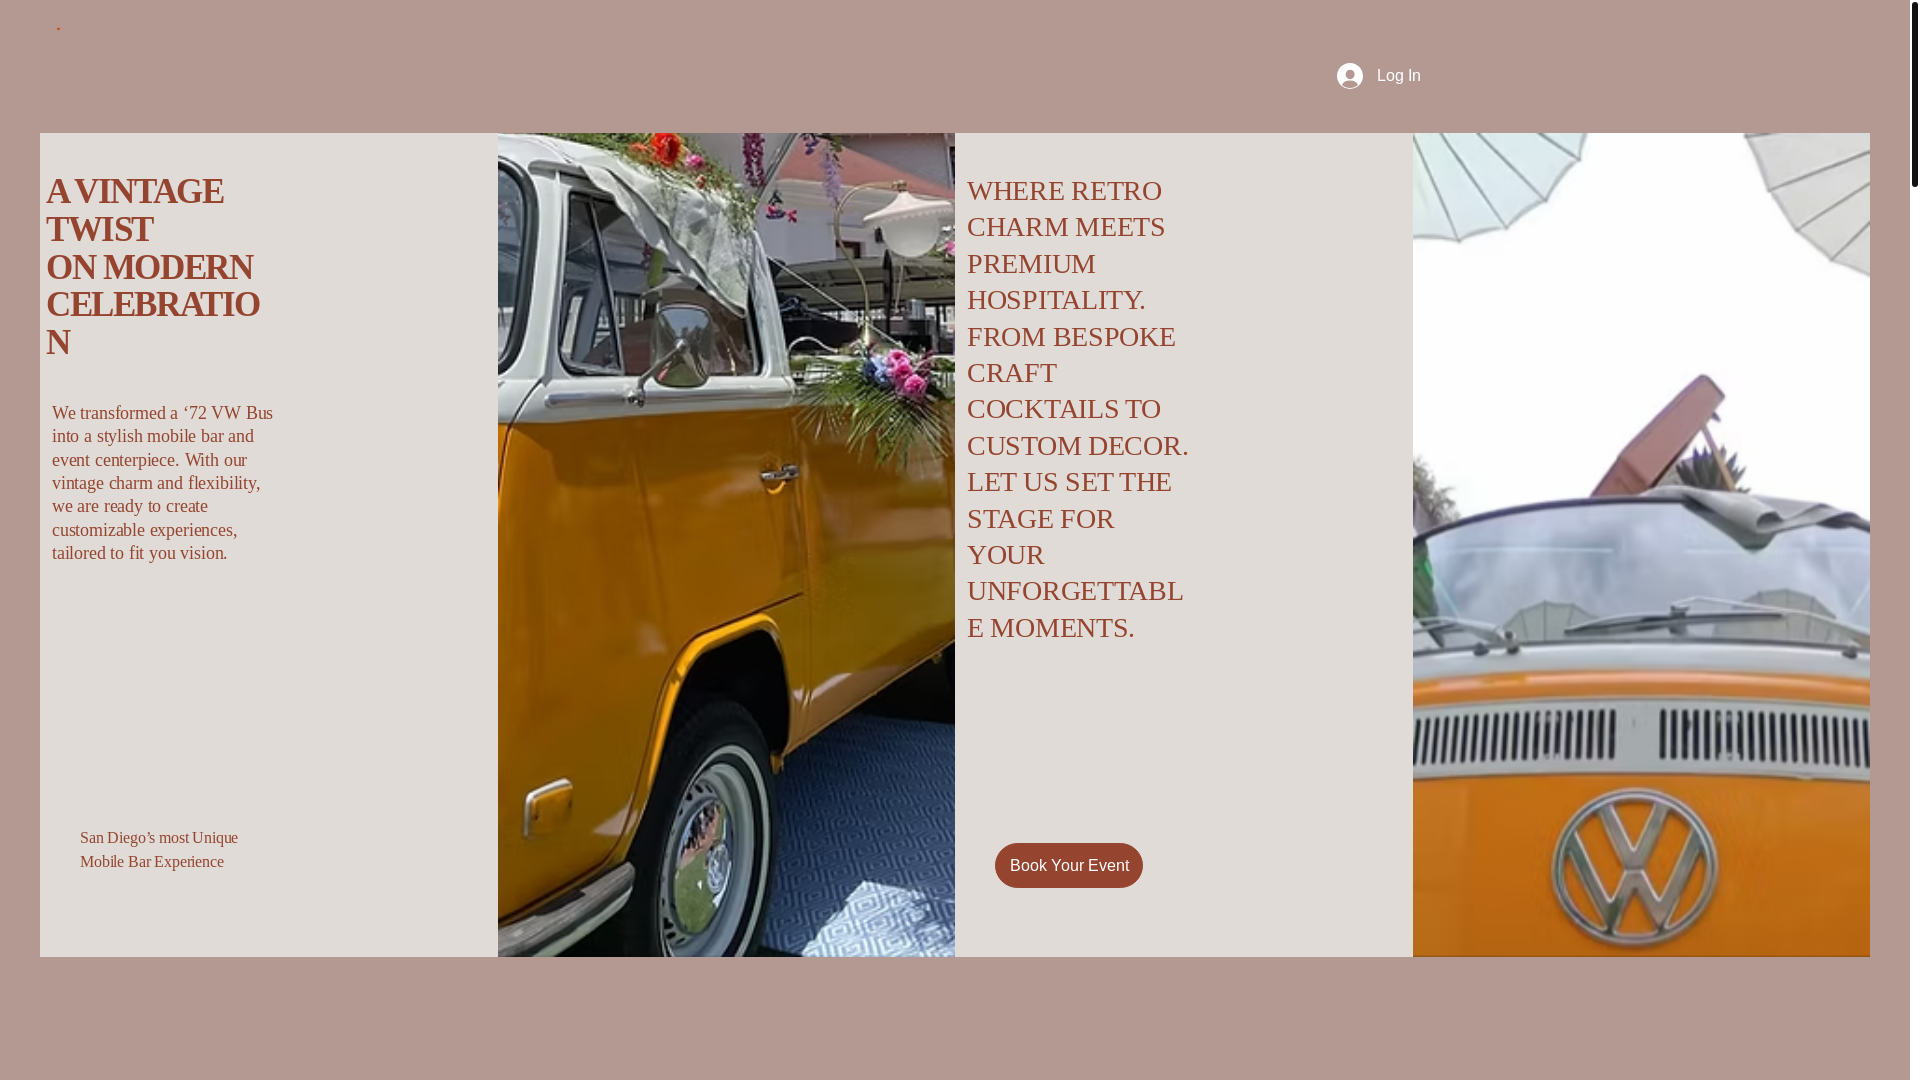The image size is (1920, 1080).
Task: Click the user avatar icon beside Log In
Action: (x=1349, y=76)
